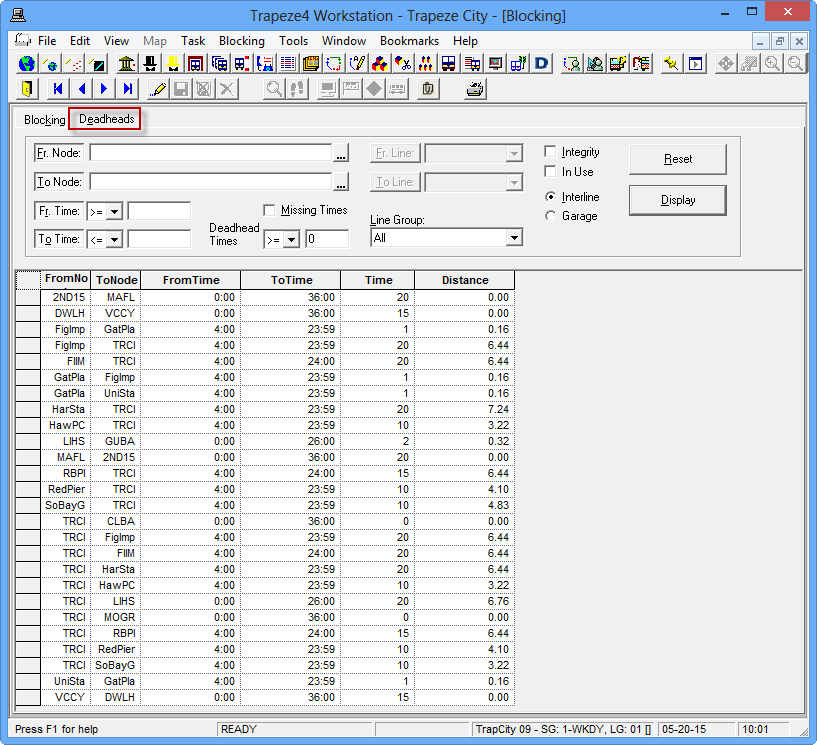Image resolution: width=817 pixels, height=745 pixels.
Task: Open the Line Group dropdown
Action: pyautogui.click(x=513, y=238)
